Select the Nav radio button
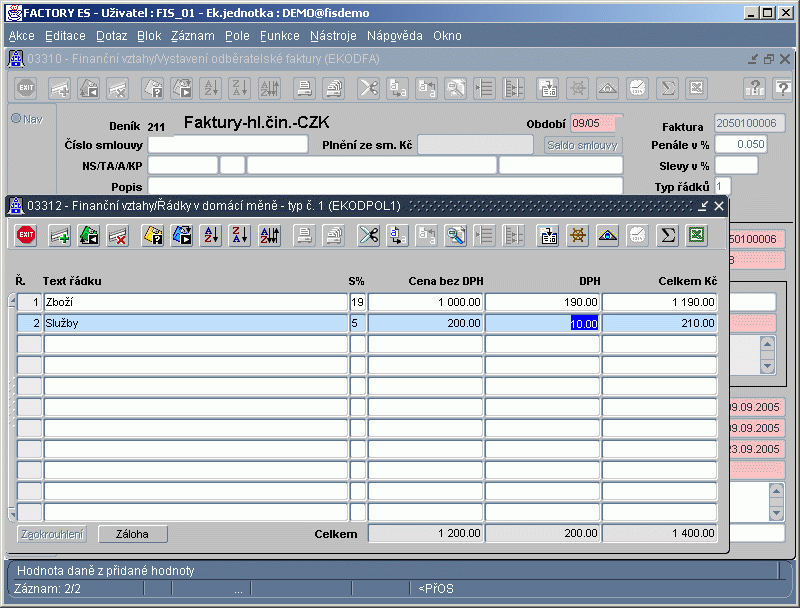This screenshot has width=800, height=608. click(x=16, y=118)
